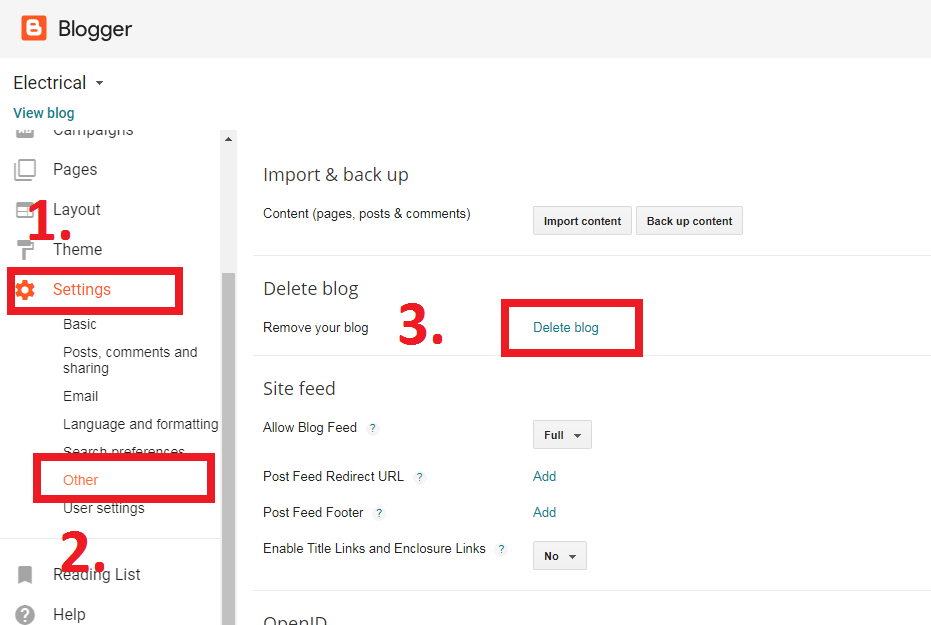Open the Other settings submenu
Image resolution: width=931 pixels, height=625 pixels.
click(x=81, y=480)
